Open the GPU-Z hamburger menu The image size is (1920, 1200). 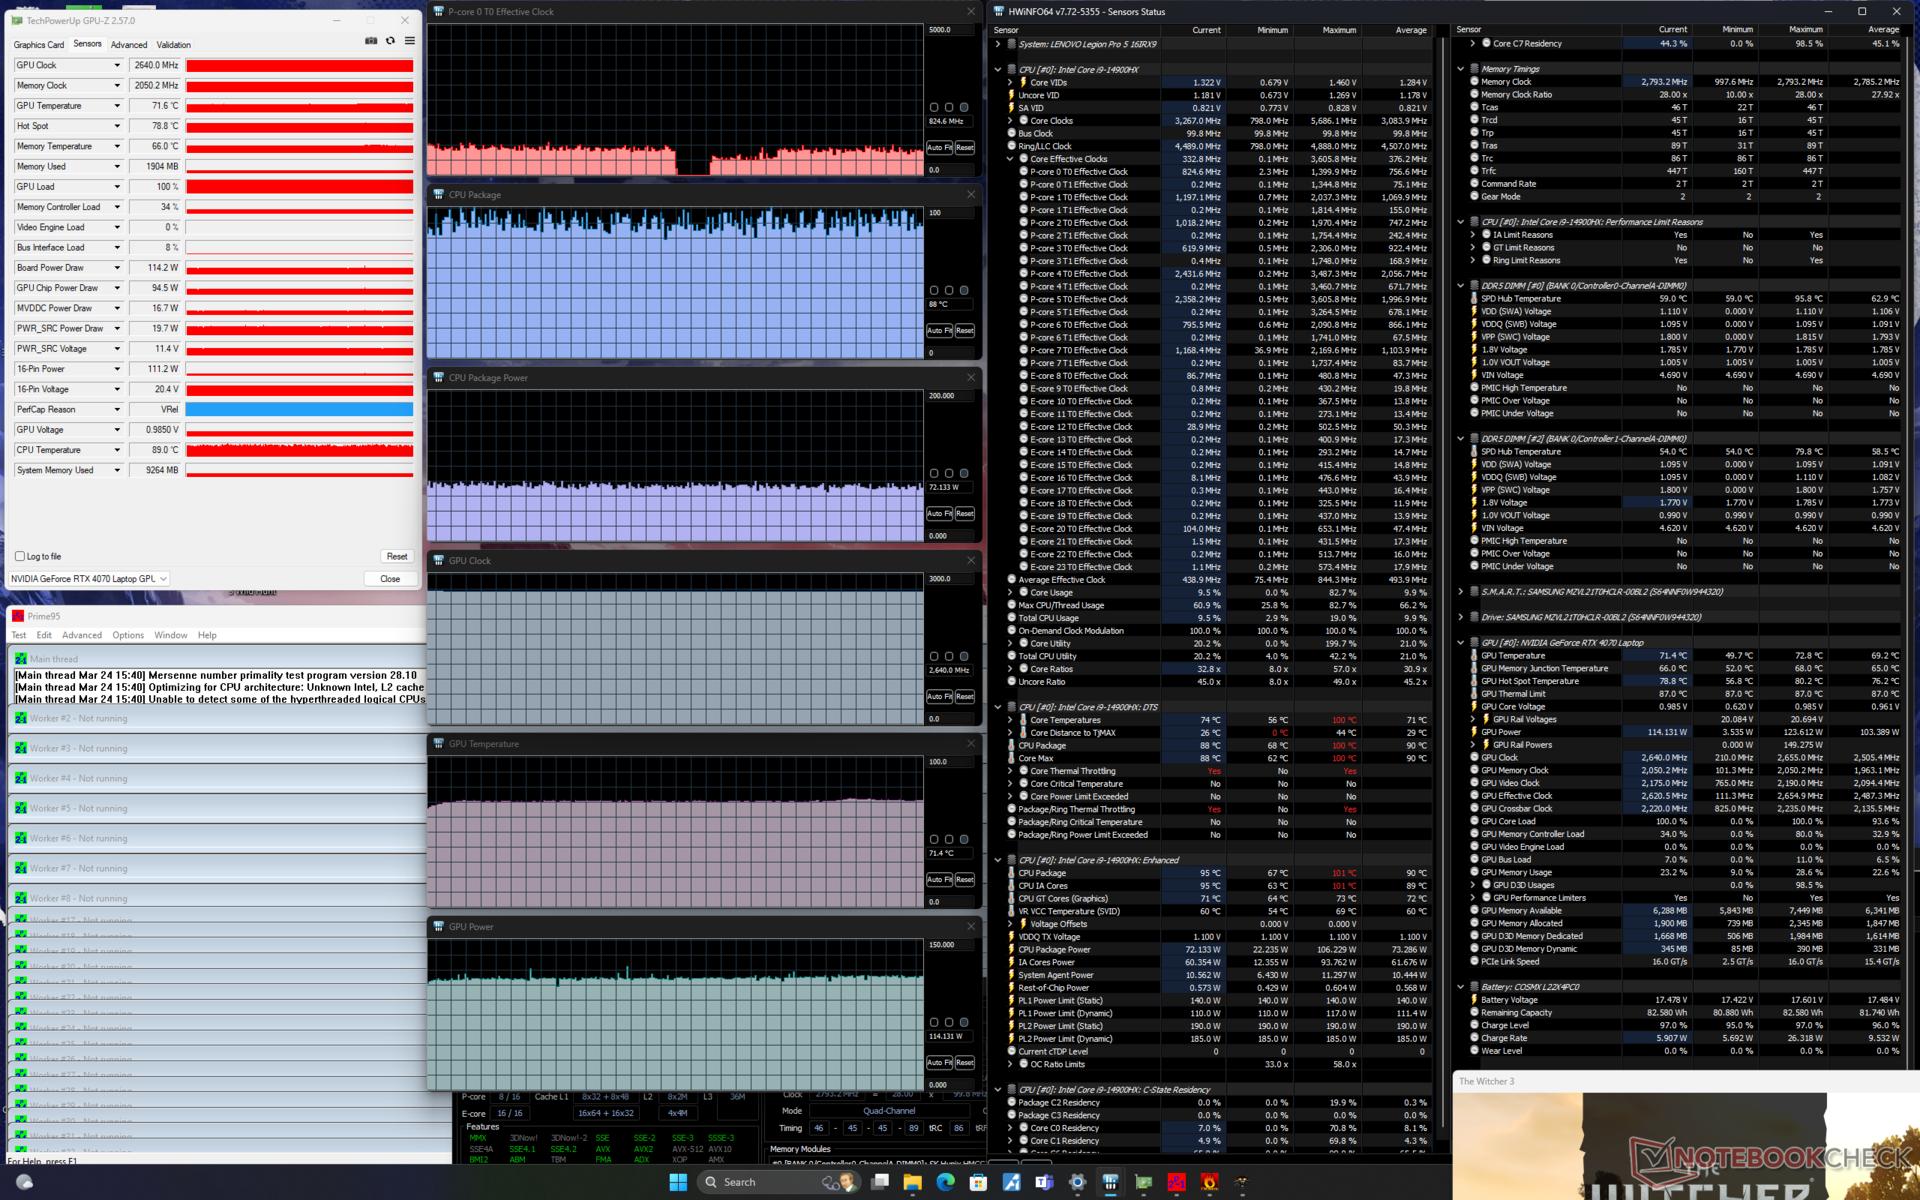(410, 41)
